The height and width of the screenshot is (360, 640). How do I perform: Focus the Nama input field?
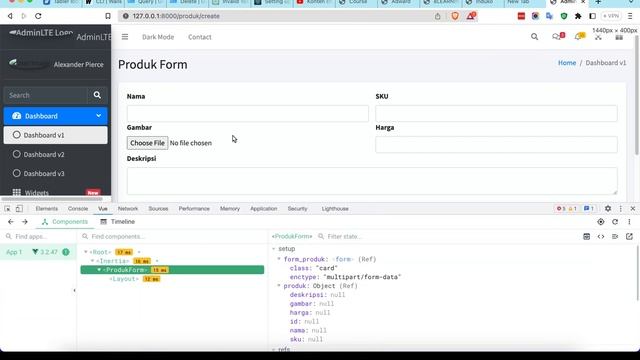click(248, 113)
